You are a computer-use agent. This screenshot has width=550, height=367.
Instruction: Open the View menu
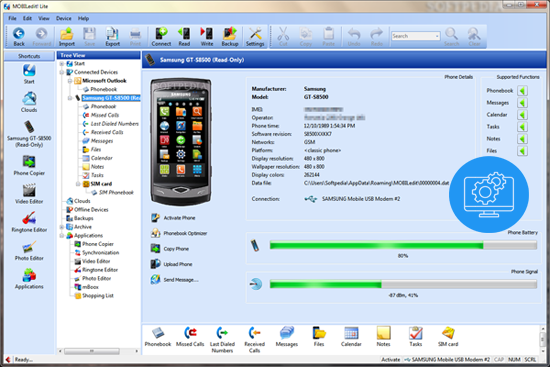[44, 18]
